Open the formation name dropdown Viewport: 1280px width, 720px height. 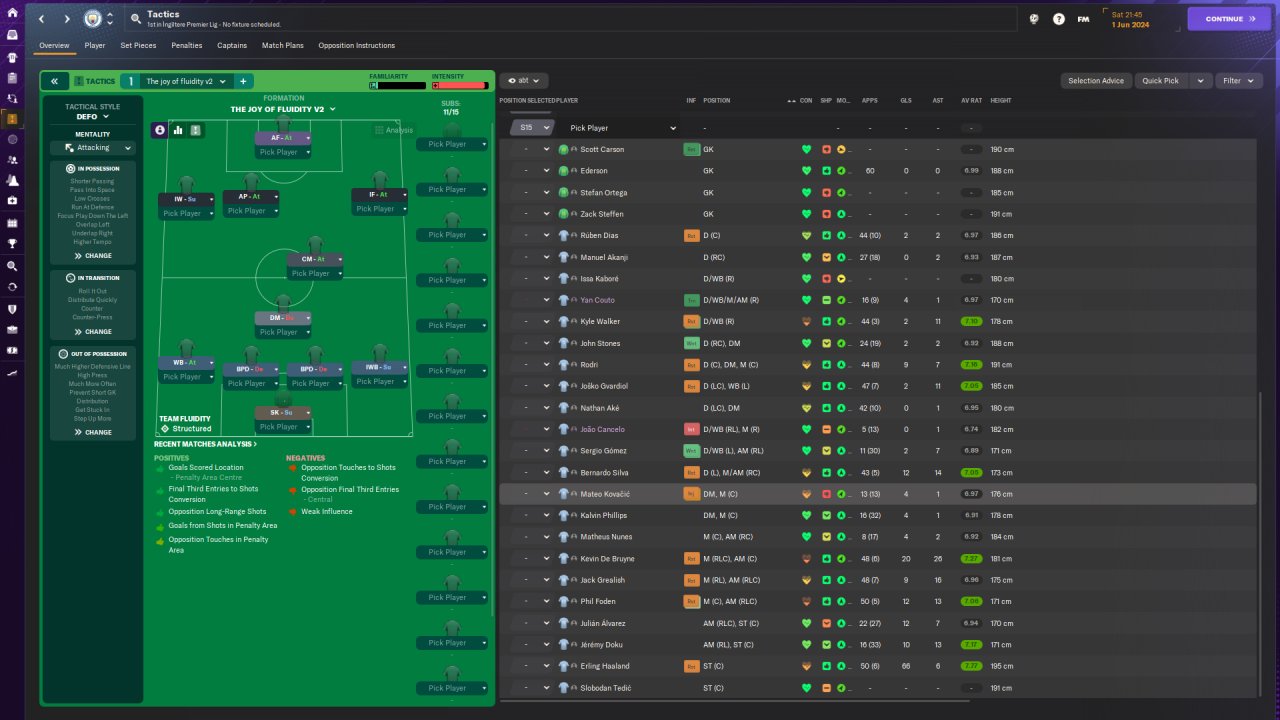(x=283, y=109)
